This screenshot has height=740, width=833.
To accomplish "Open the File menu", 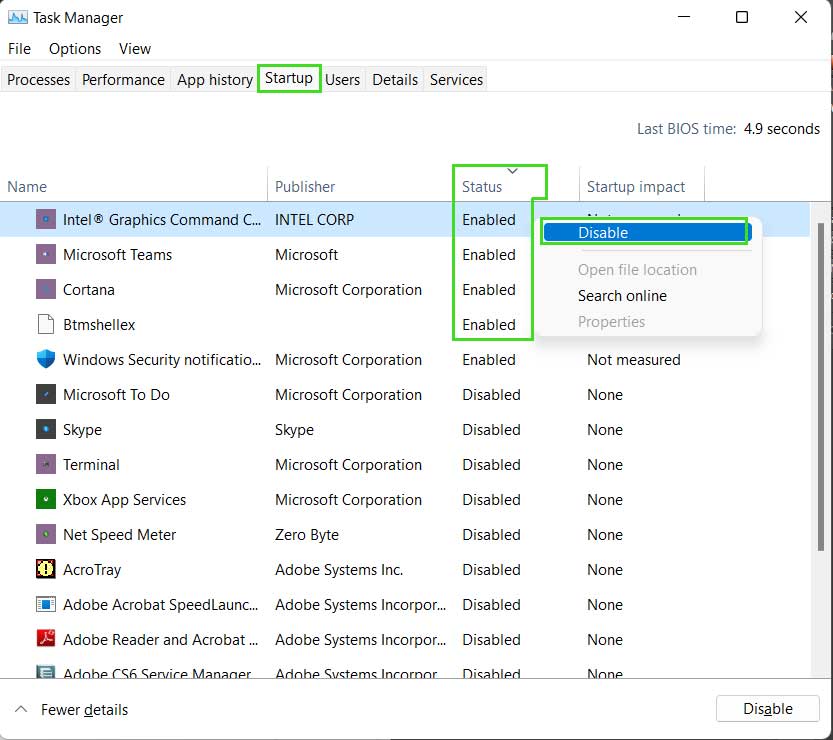I will (x=20, y=49).
